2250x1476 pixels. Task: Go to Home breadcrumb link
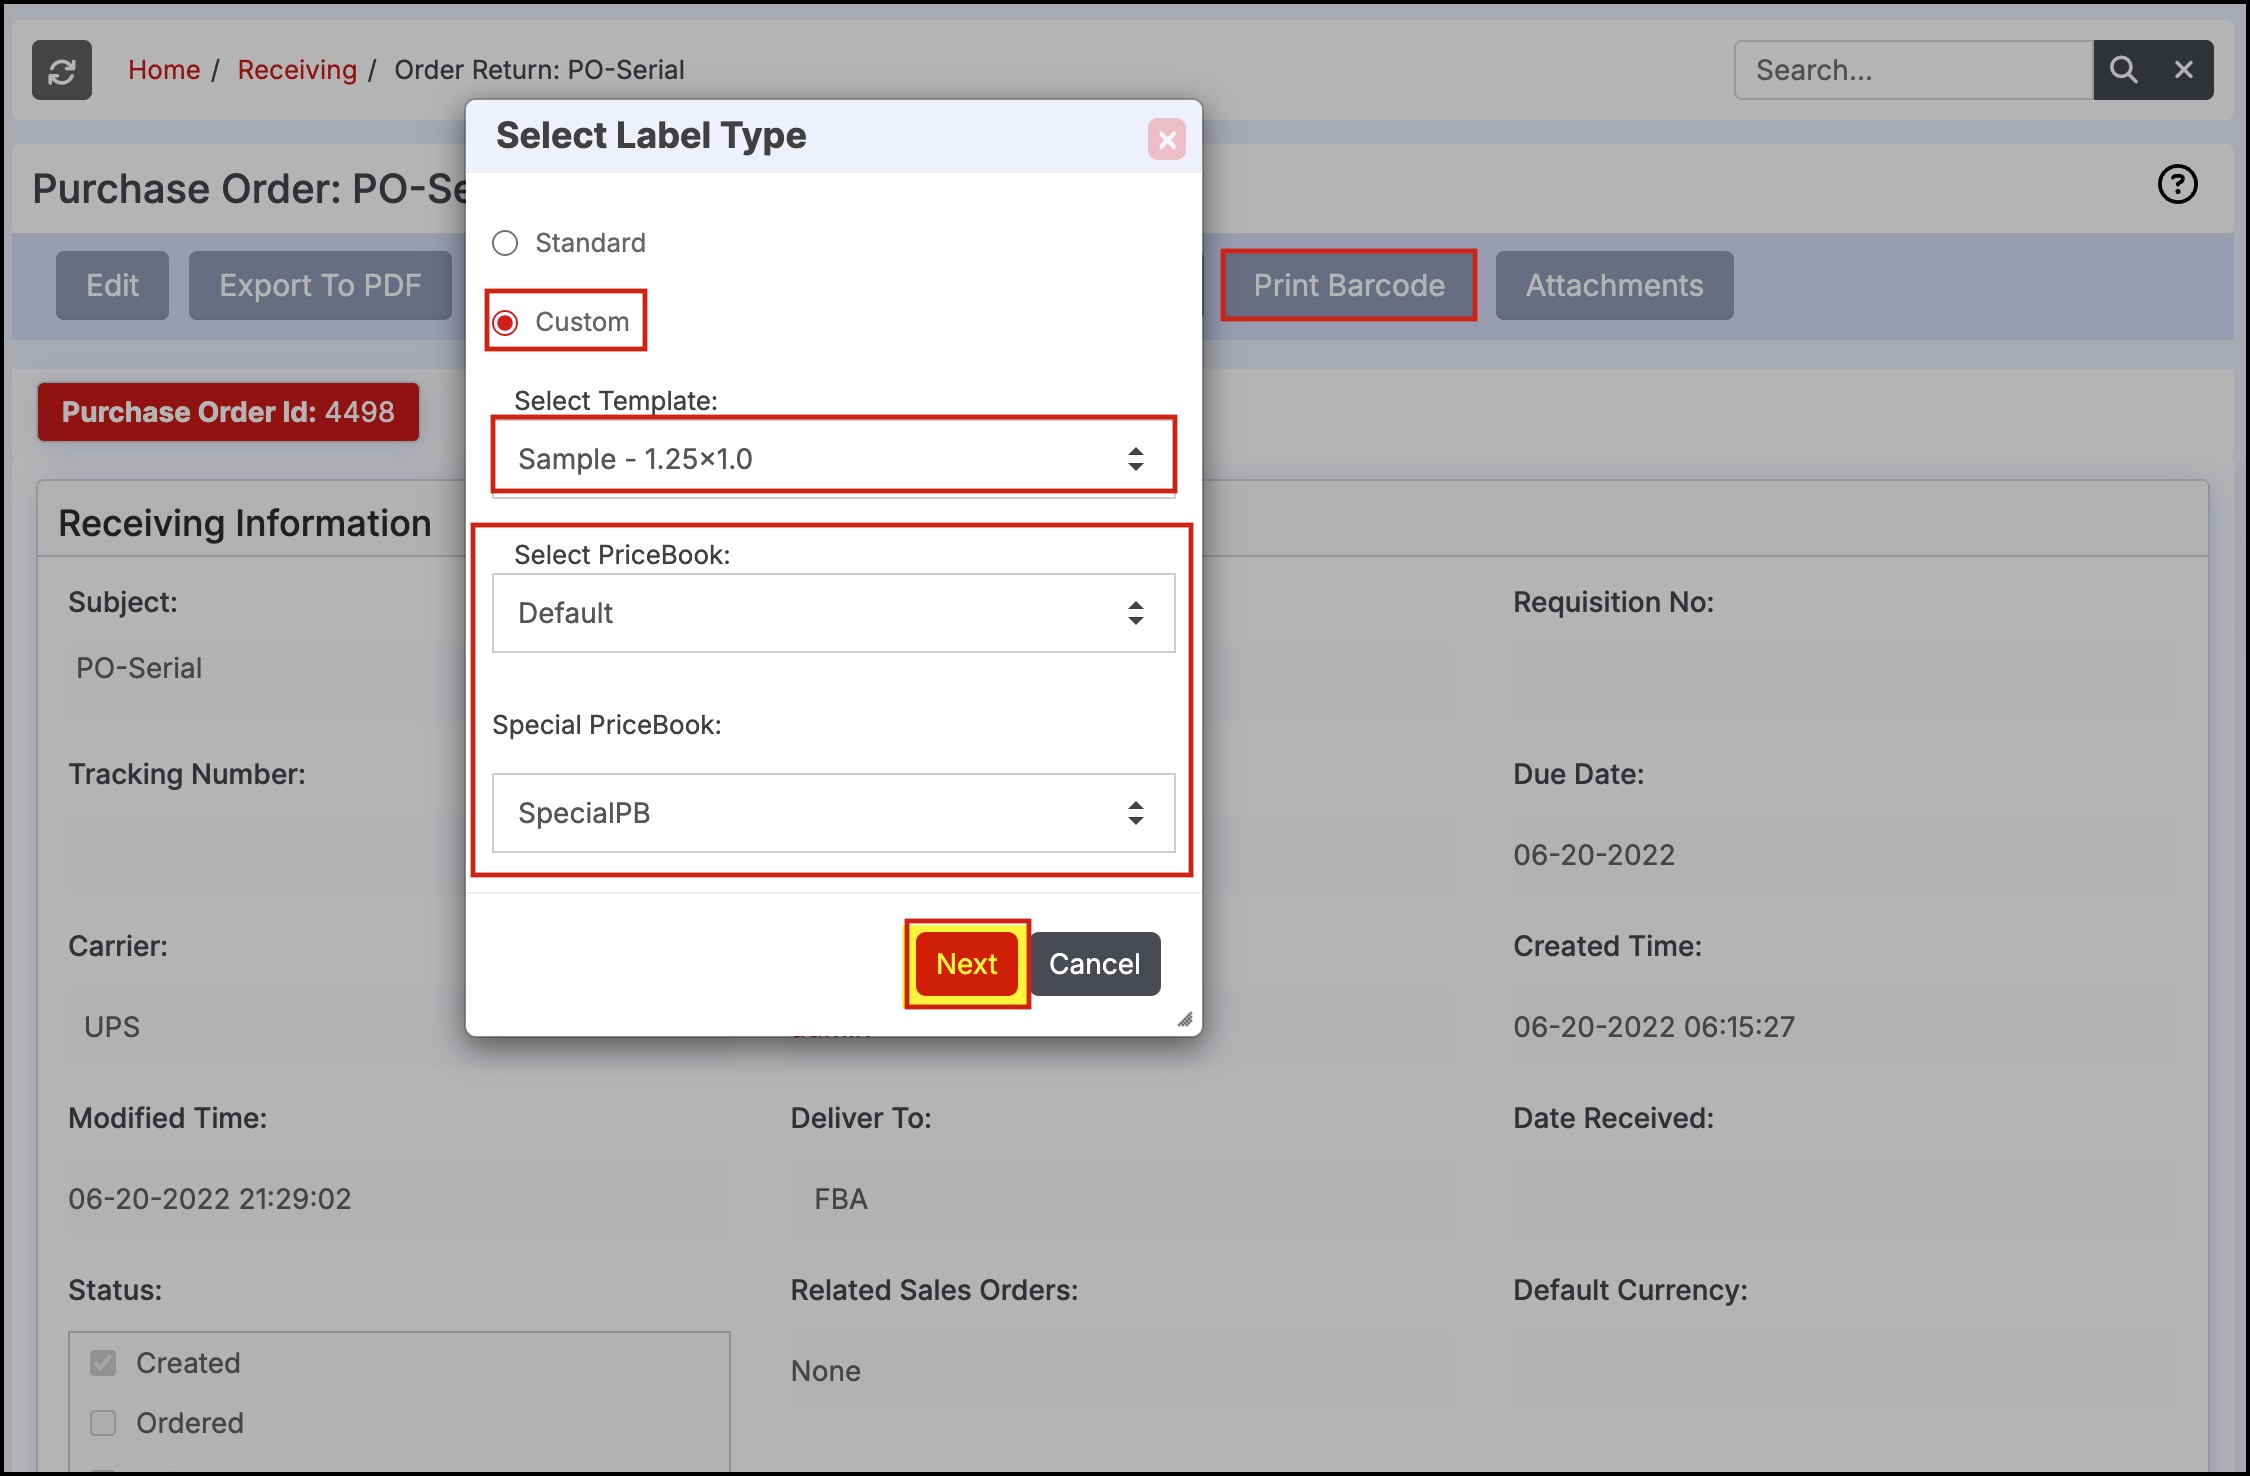164,70
